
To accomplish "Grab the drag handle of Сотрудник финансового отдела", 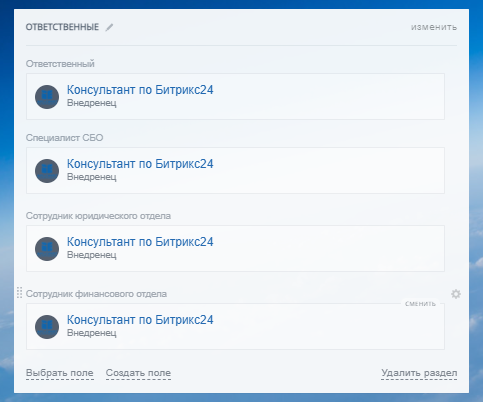I will 20,293.
